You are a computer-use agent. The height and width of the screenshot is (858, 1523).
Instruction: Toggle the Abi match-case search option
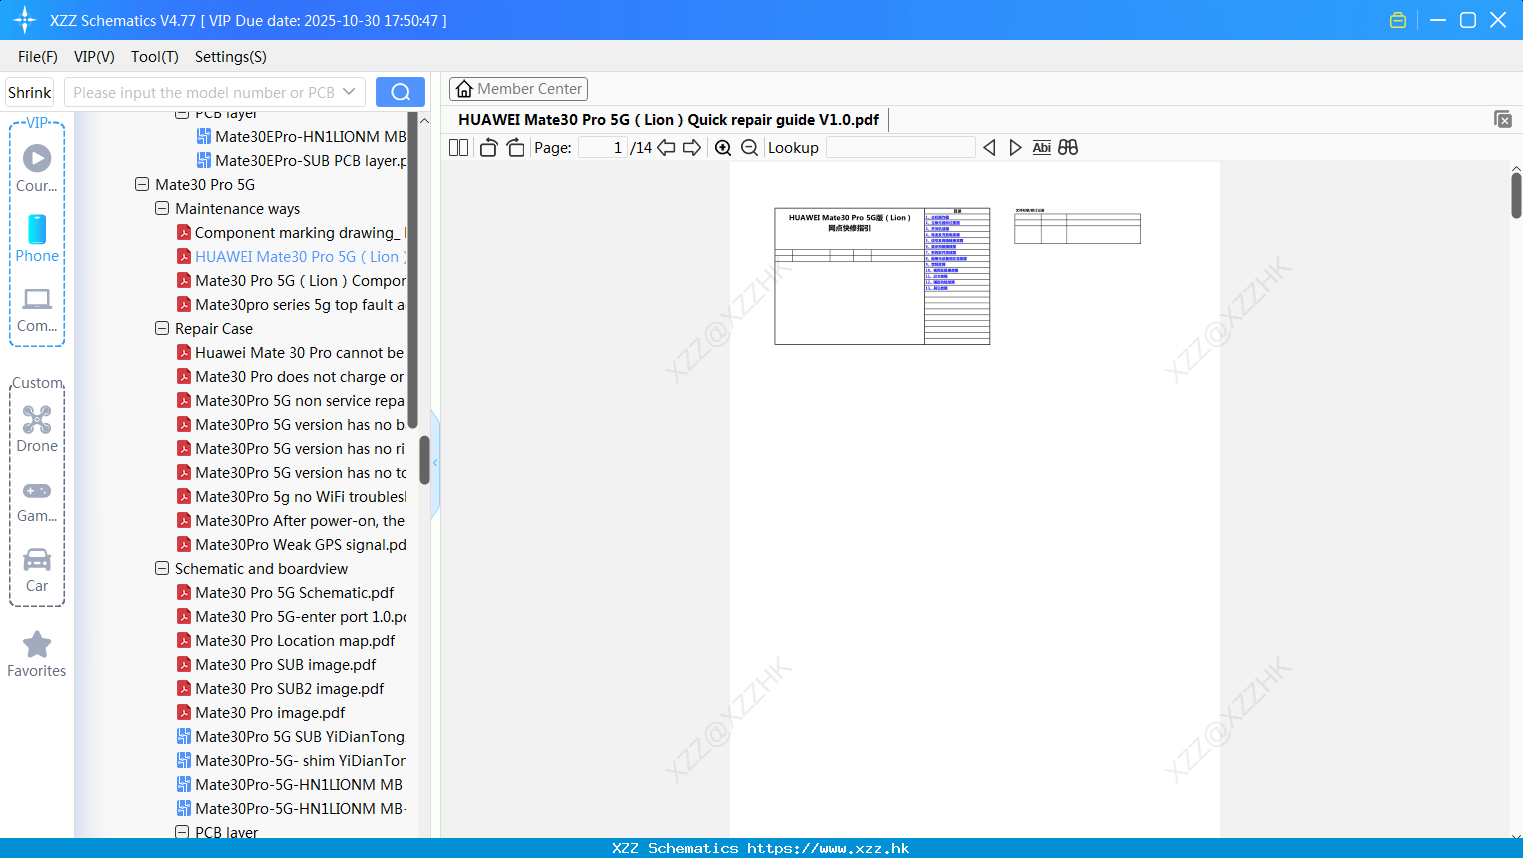tap(1041, 148)
